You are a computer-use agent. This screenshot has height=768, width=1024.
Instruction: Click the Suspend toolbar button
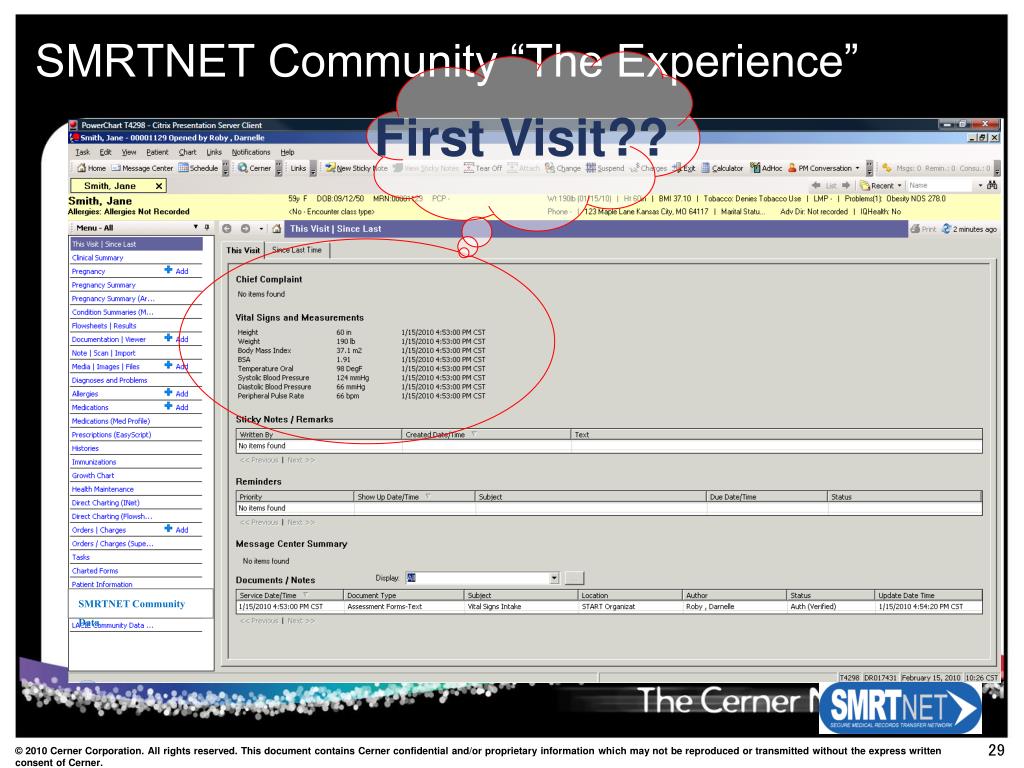tap(605, 168)
